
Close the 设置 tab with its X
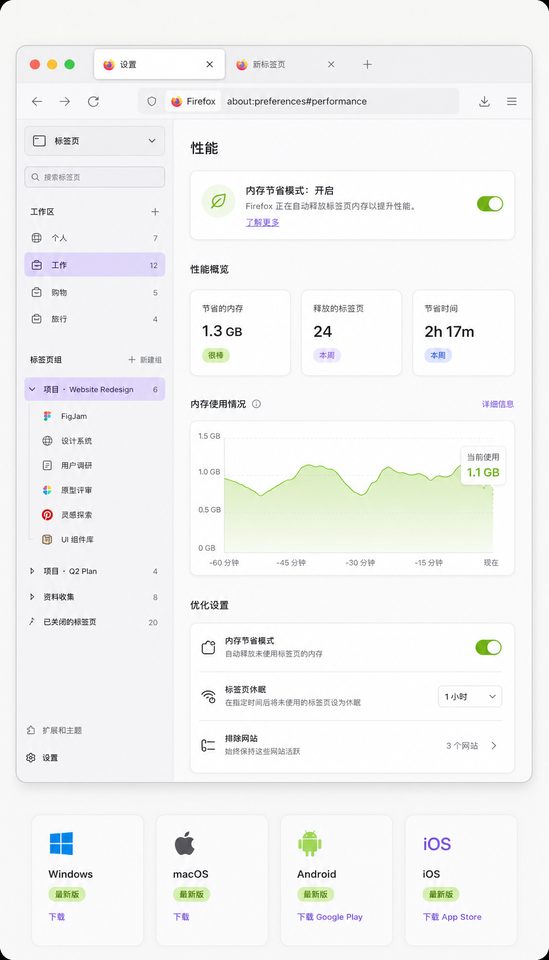(209, 64)
